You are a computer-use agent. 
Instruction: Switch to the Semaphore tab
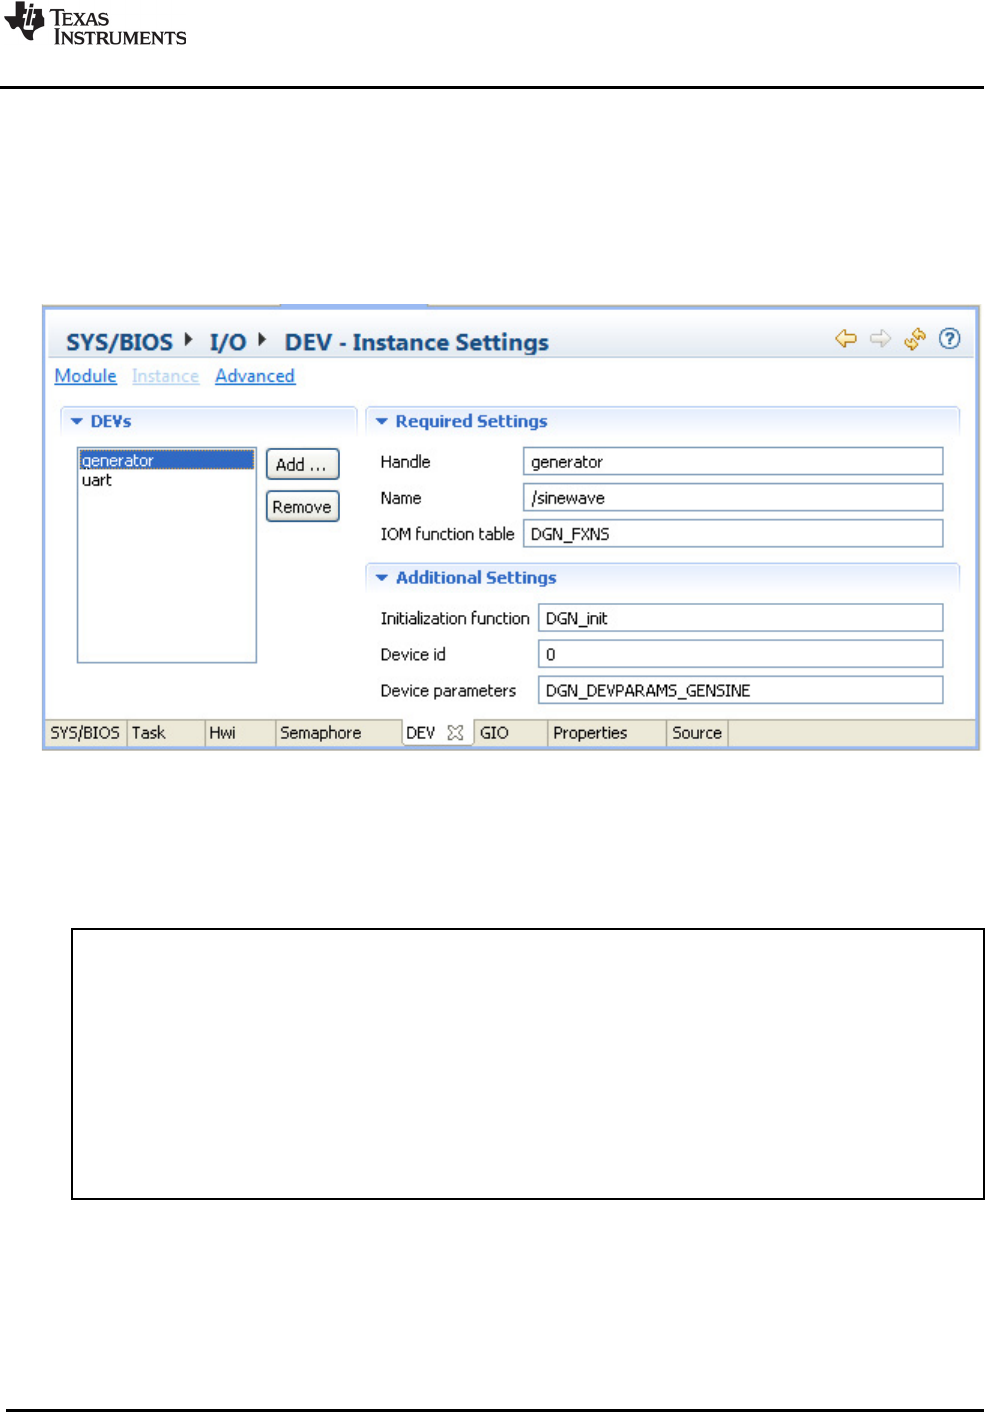point(338,733)
